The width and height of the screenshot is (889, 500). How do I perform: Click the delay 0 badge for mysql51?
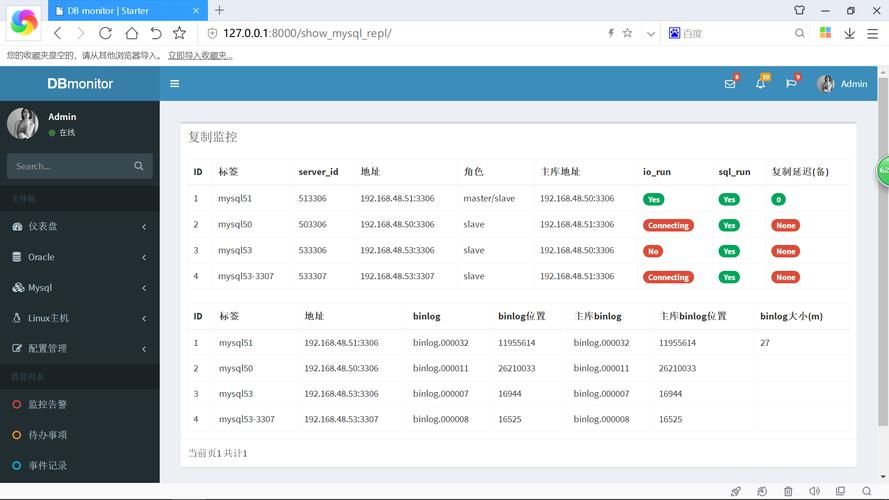click(x=778, y=199)
